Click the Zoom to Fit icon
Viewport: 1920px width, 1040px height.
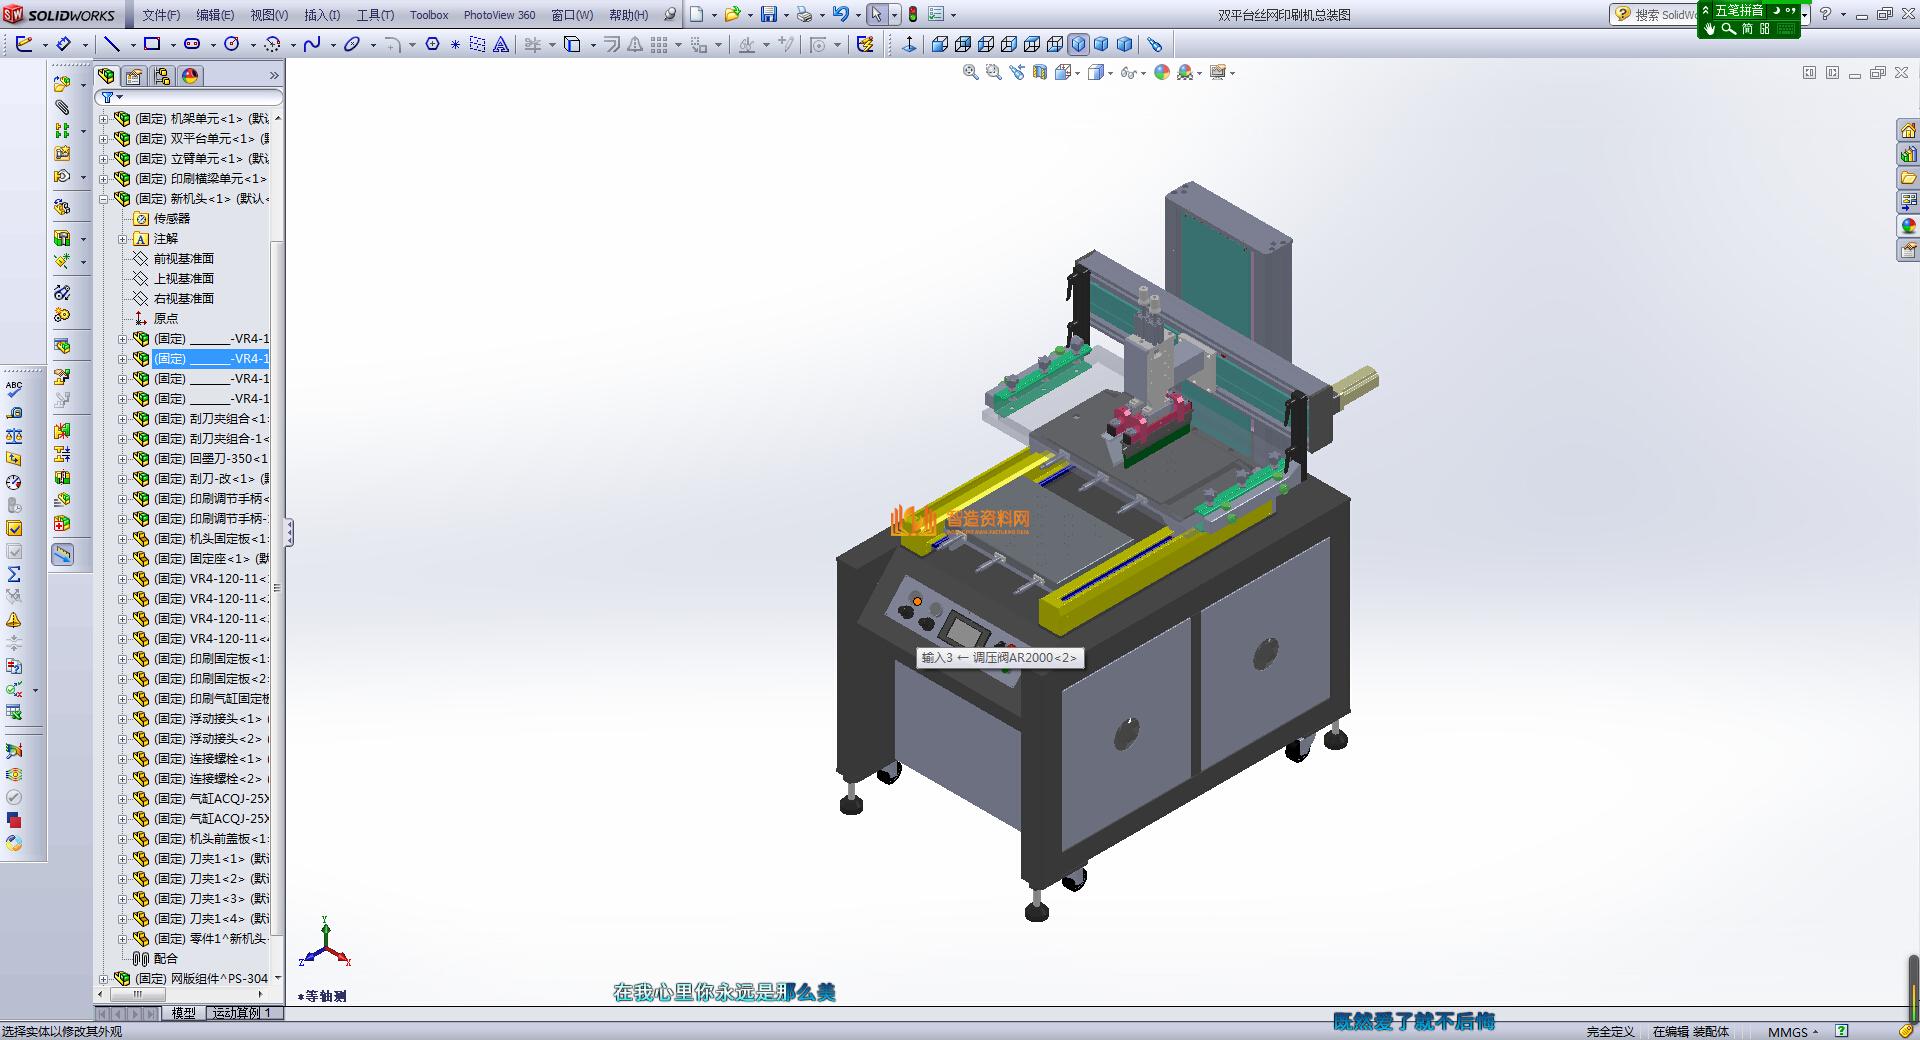(x=970, y=72)
